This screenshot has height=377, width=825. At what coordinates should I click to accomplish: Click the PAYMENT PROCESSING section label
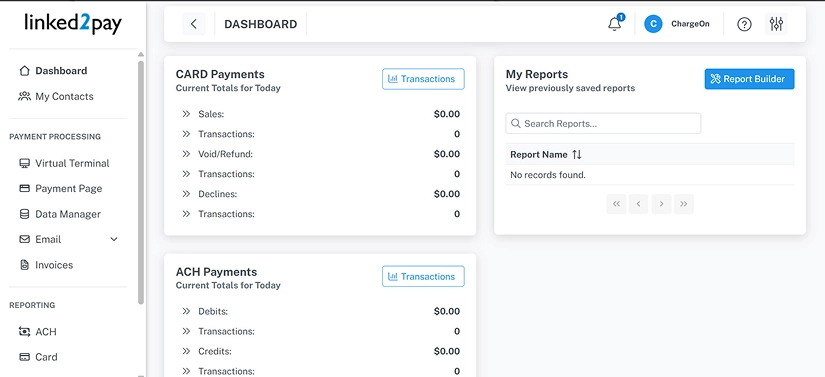coord(55,137)
